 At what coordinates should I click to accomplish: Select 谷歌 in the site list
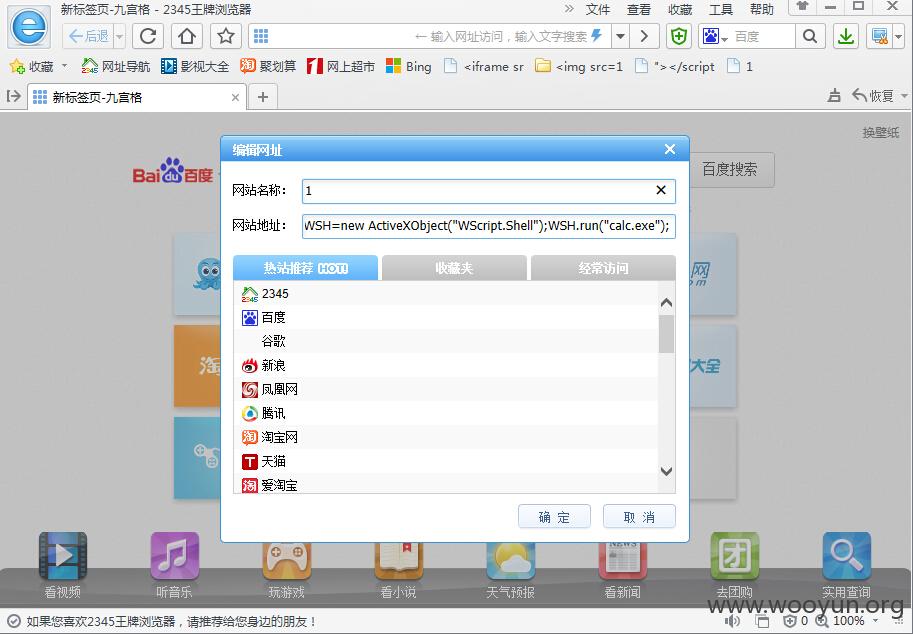[445, 342]
